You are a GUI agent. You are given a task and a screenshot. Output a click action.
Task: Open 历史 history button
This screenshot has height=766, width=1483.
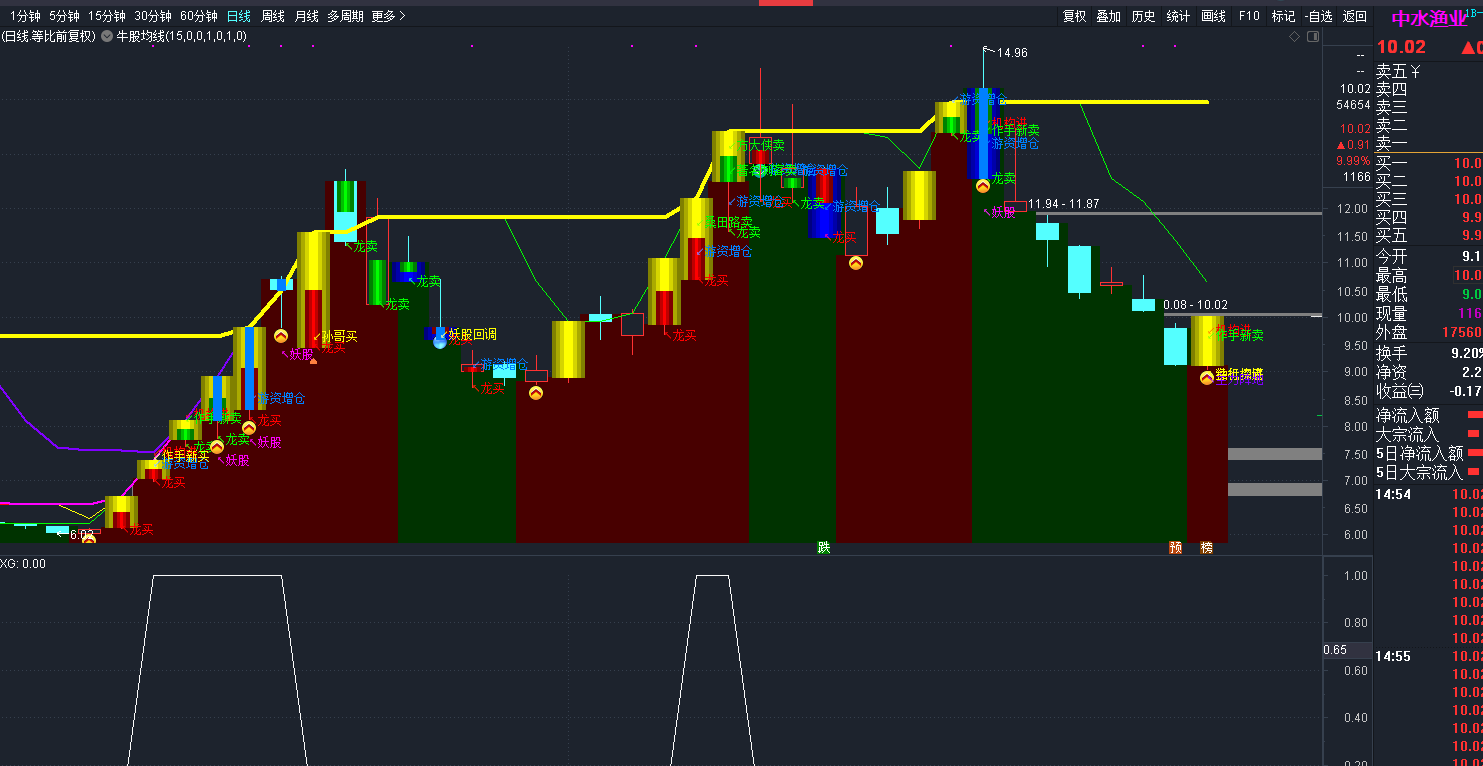[x=1143, y=16]
